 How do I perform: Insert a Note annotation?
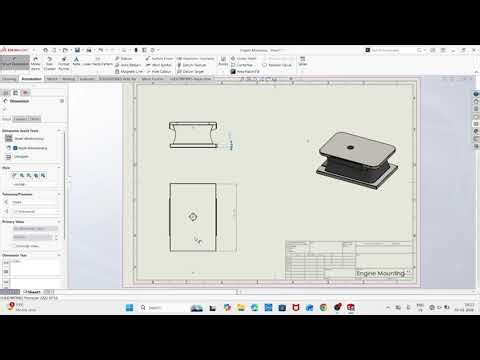point(76,61)
